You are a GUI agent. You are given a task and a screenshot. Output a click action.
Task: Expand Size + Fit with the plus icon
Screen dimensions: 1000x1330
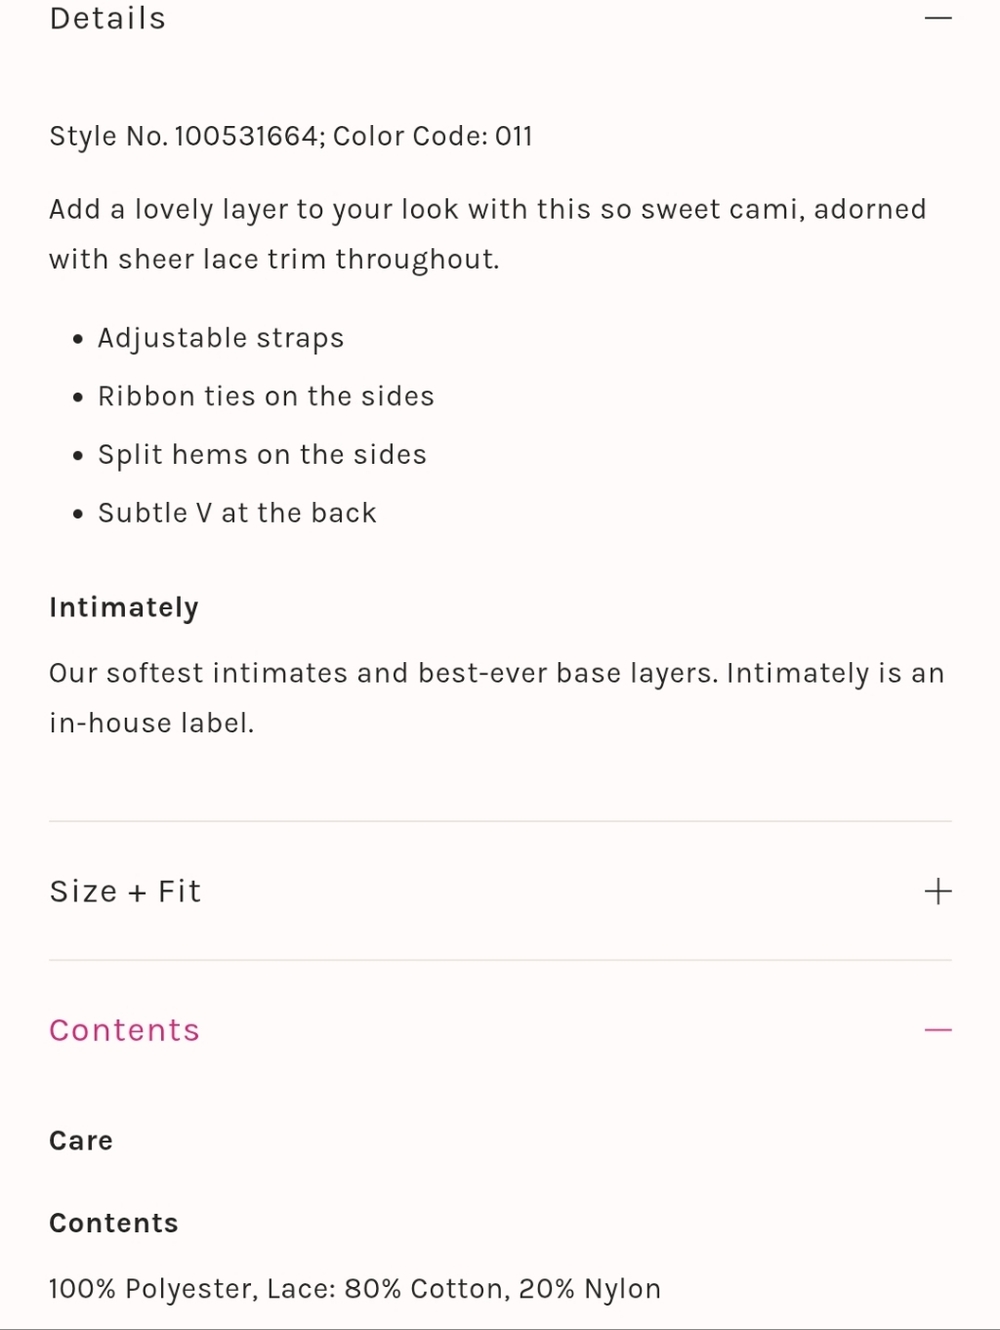[937, 891]
